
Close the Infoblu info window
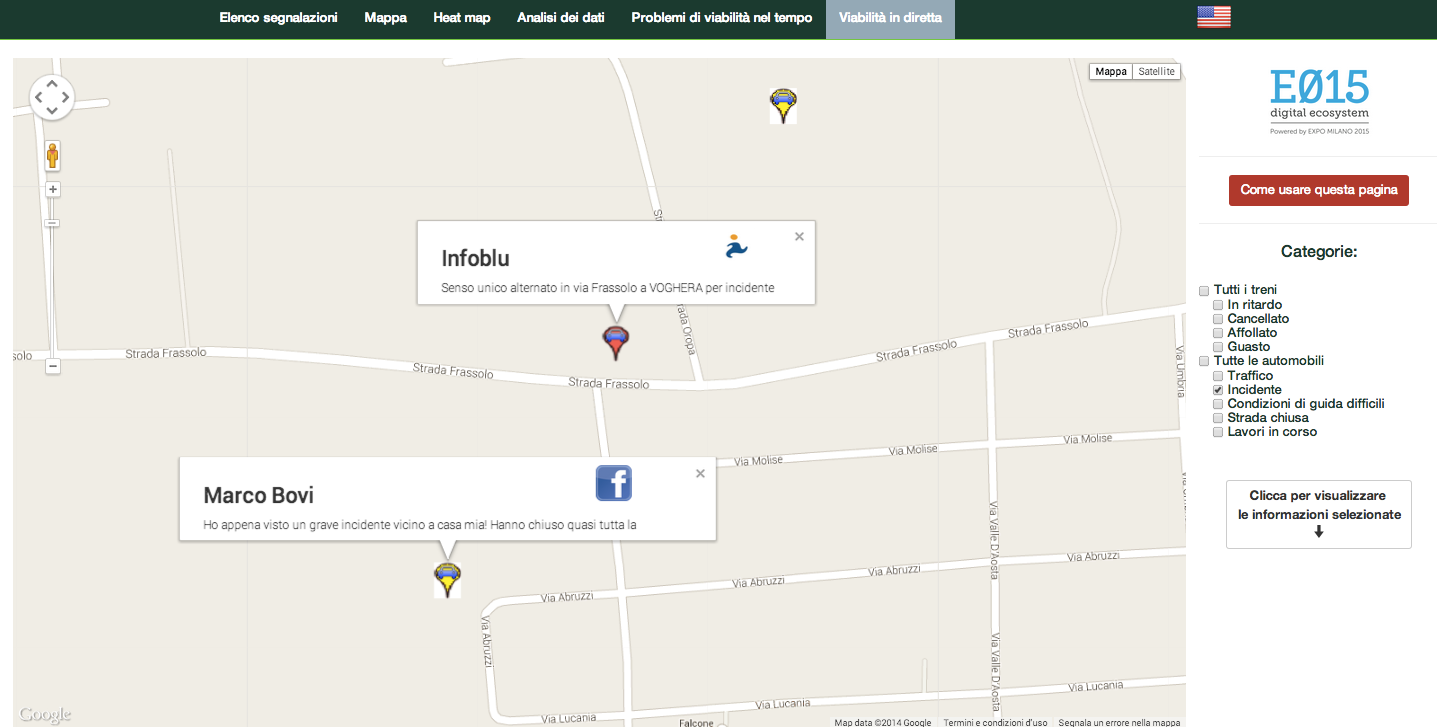tap(799, 237)
